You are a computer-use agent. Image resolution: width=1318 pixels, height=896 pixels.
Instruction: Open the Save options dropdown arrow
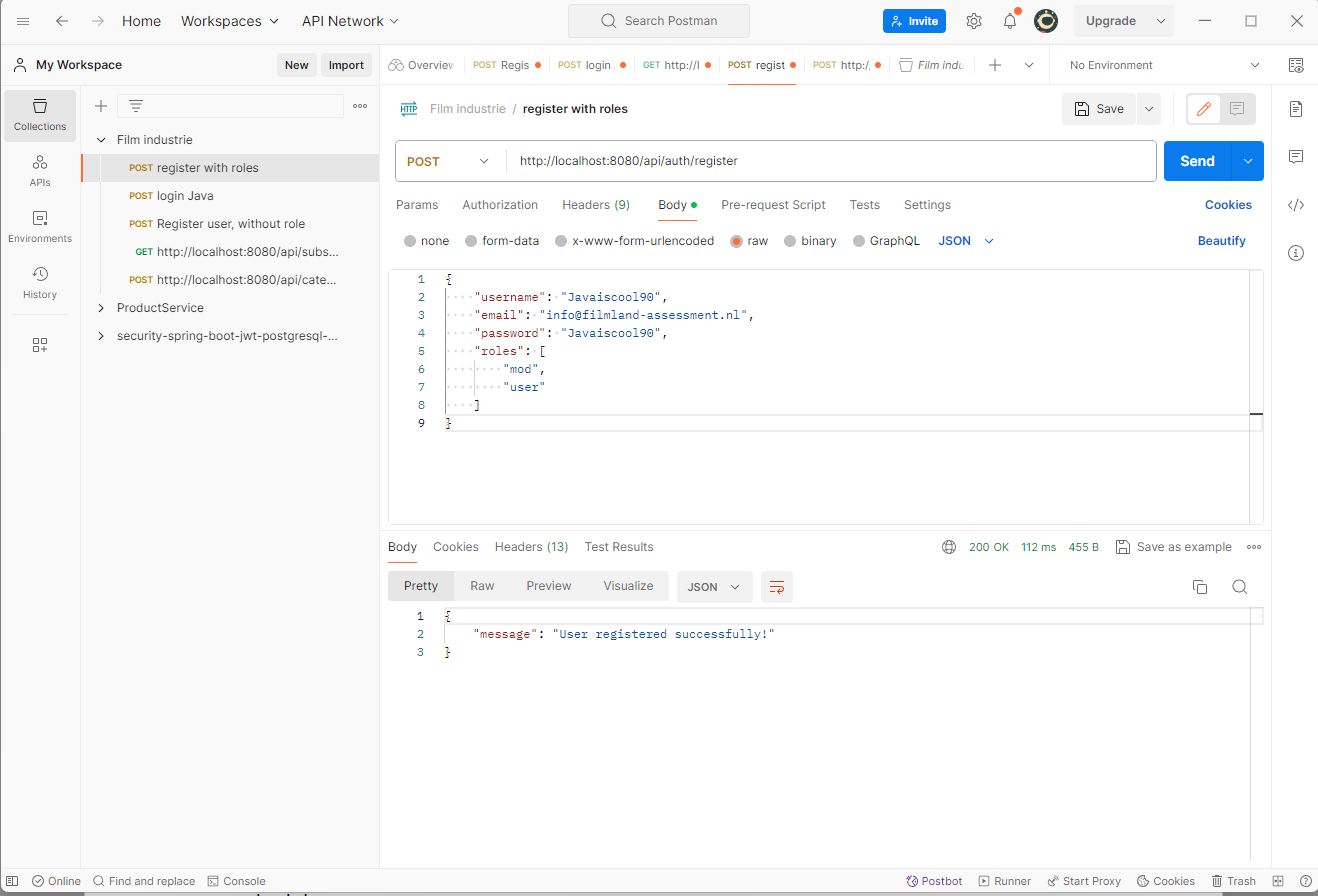1148,109
